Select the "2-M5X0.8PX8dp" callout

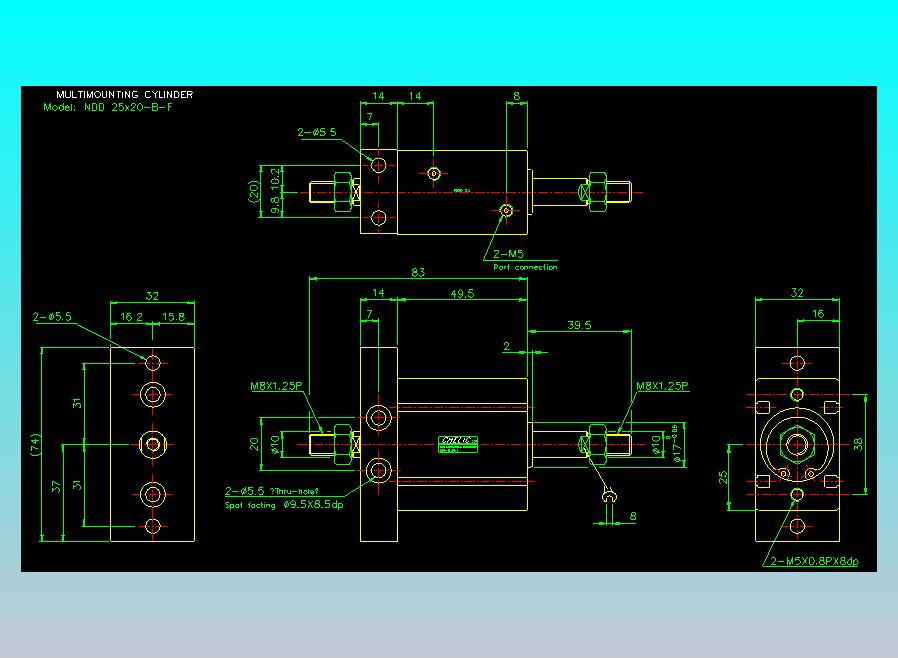pyautogui.click(x=814, y=561)
